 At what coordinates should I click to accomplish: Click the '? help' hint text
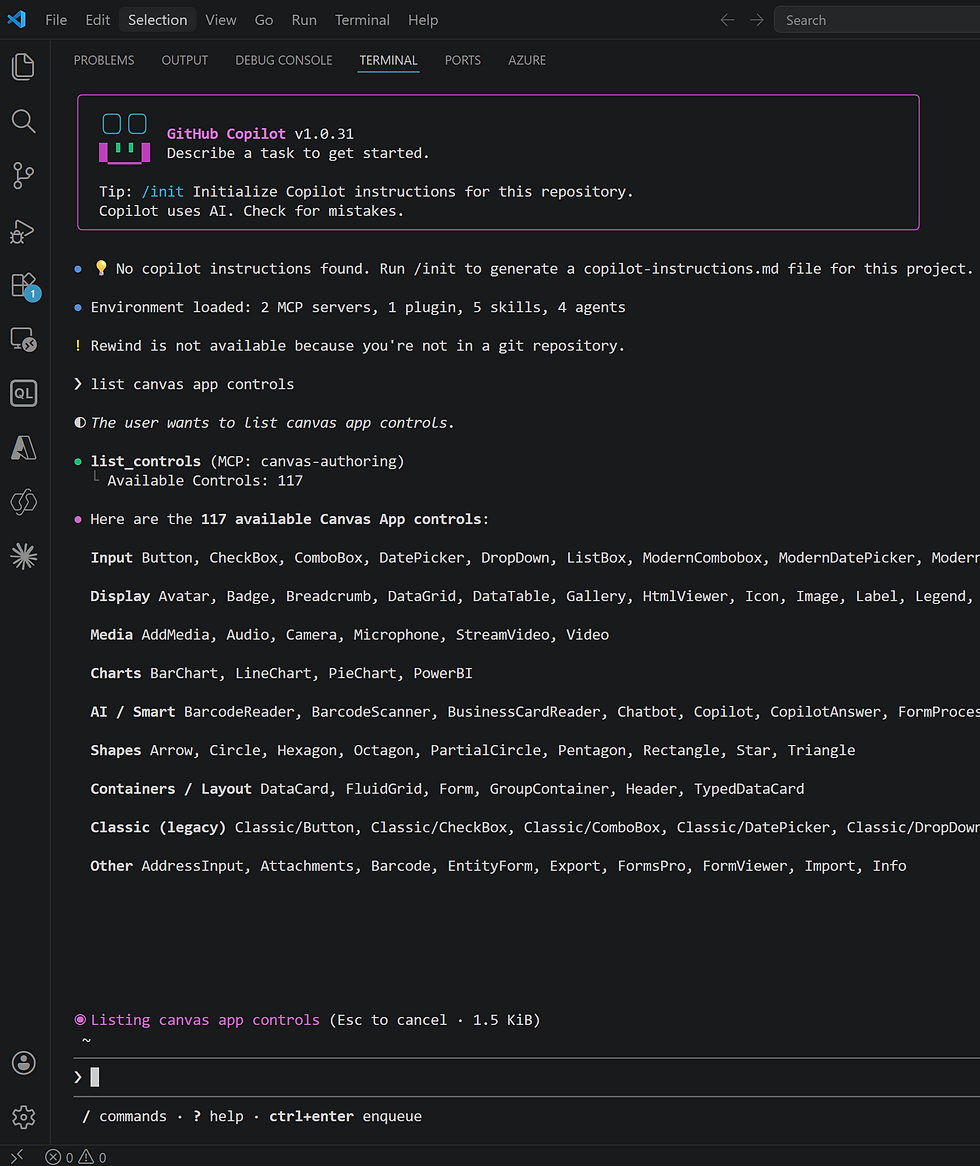pos(218,1117)
